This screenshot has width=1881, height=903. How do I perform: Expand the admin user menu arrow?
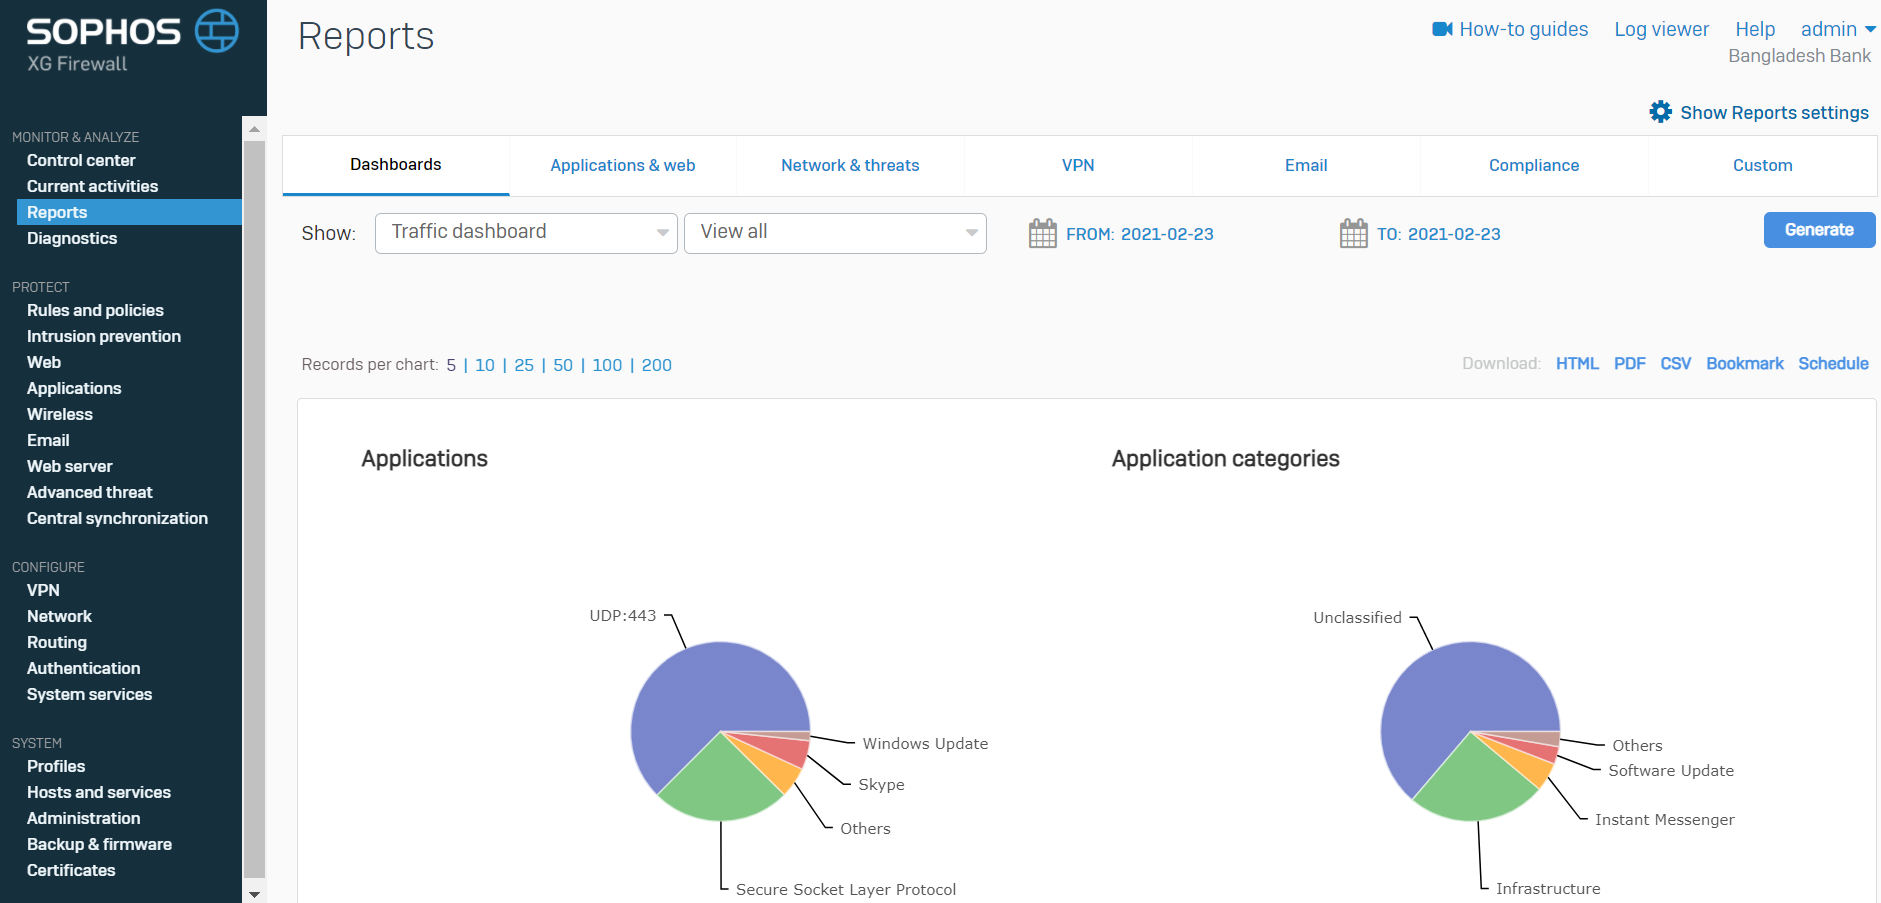pyautogui.click(x=1870, y=30)
